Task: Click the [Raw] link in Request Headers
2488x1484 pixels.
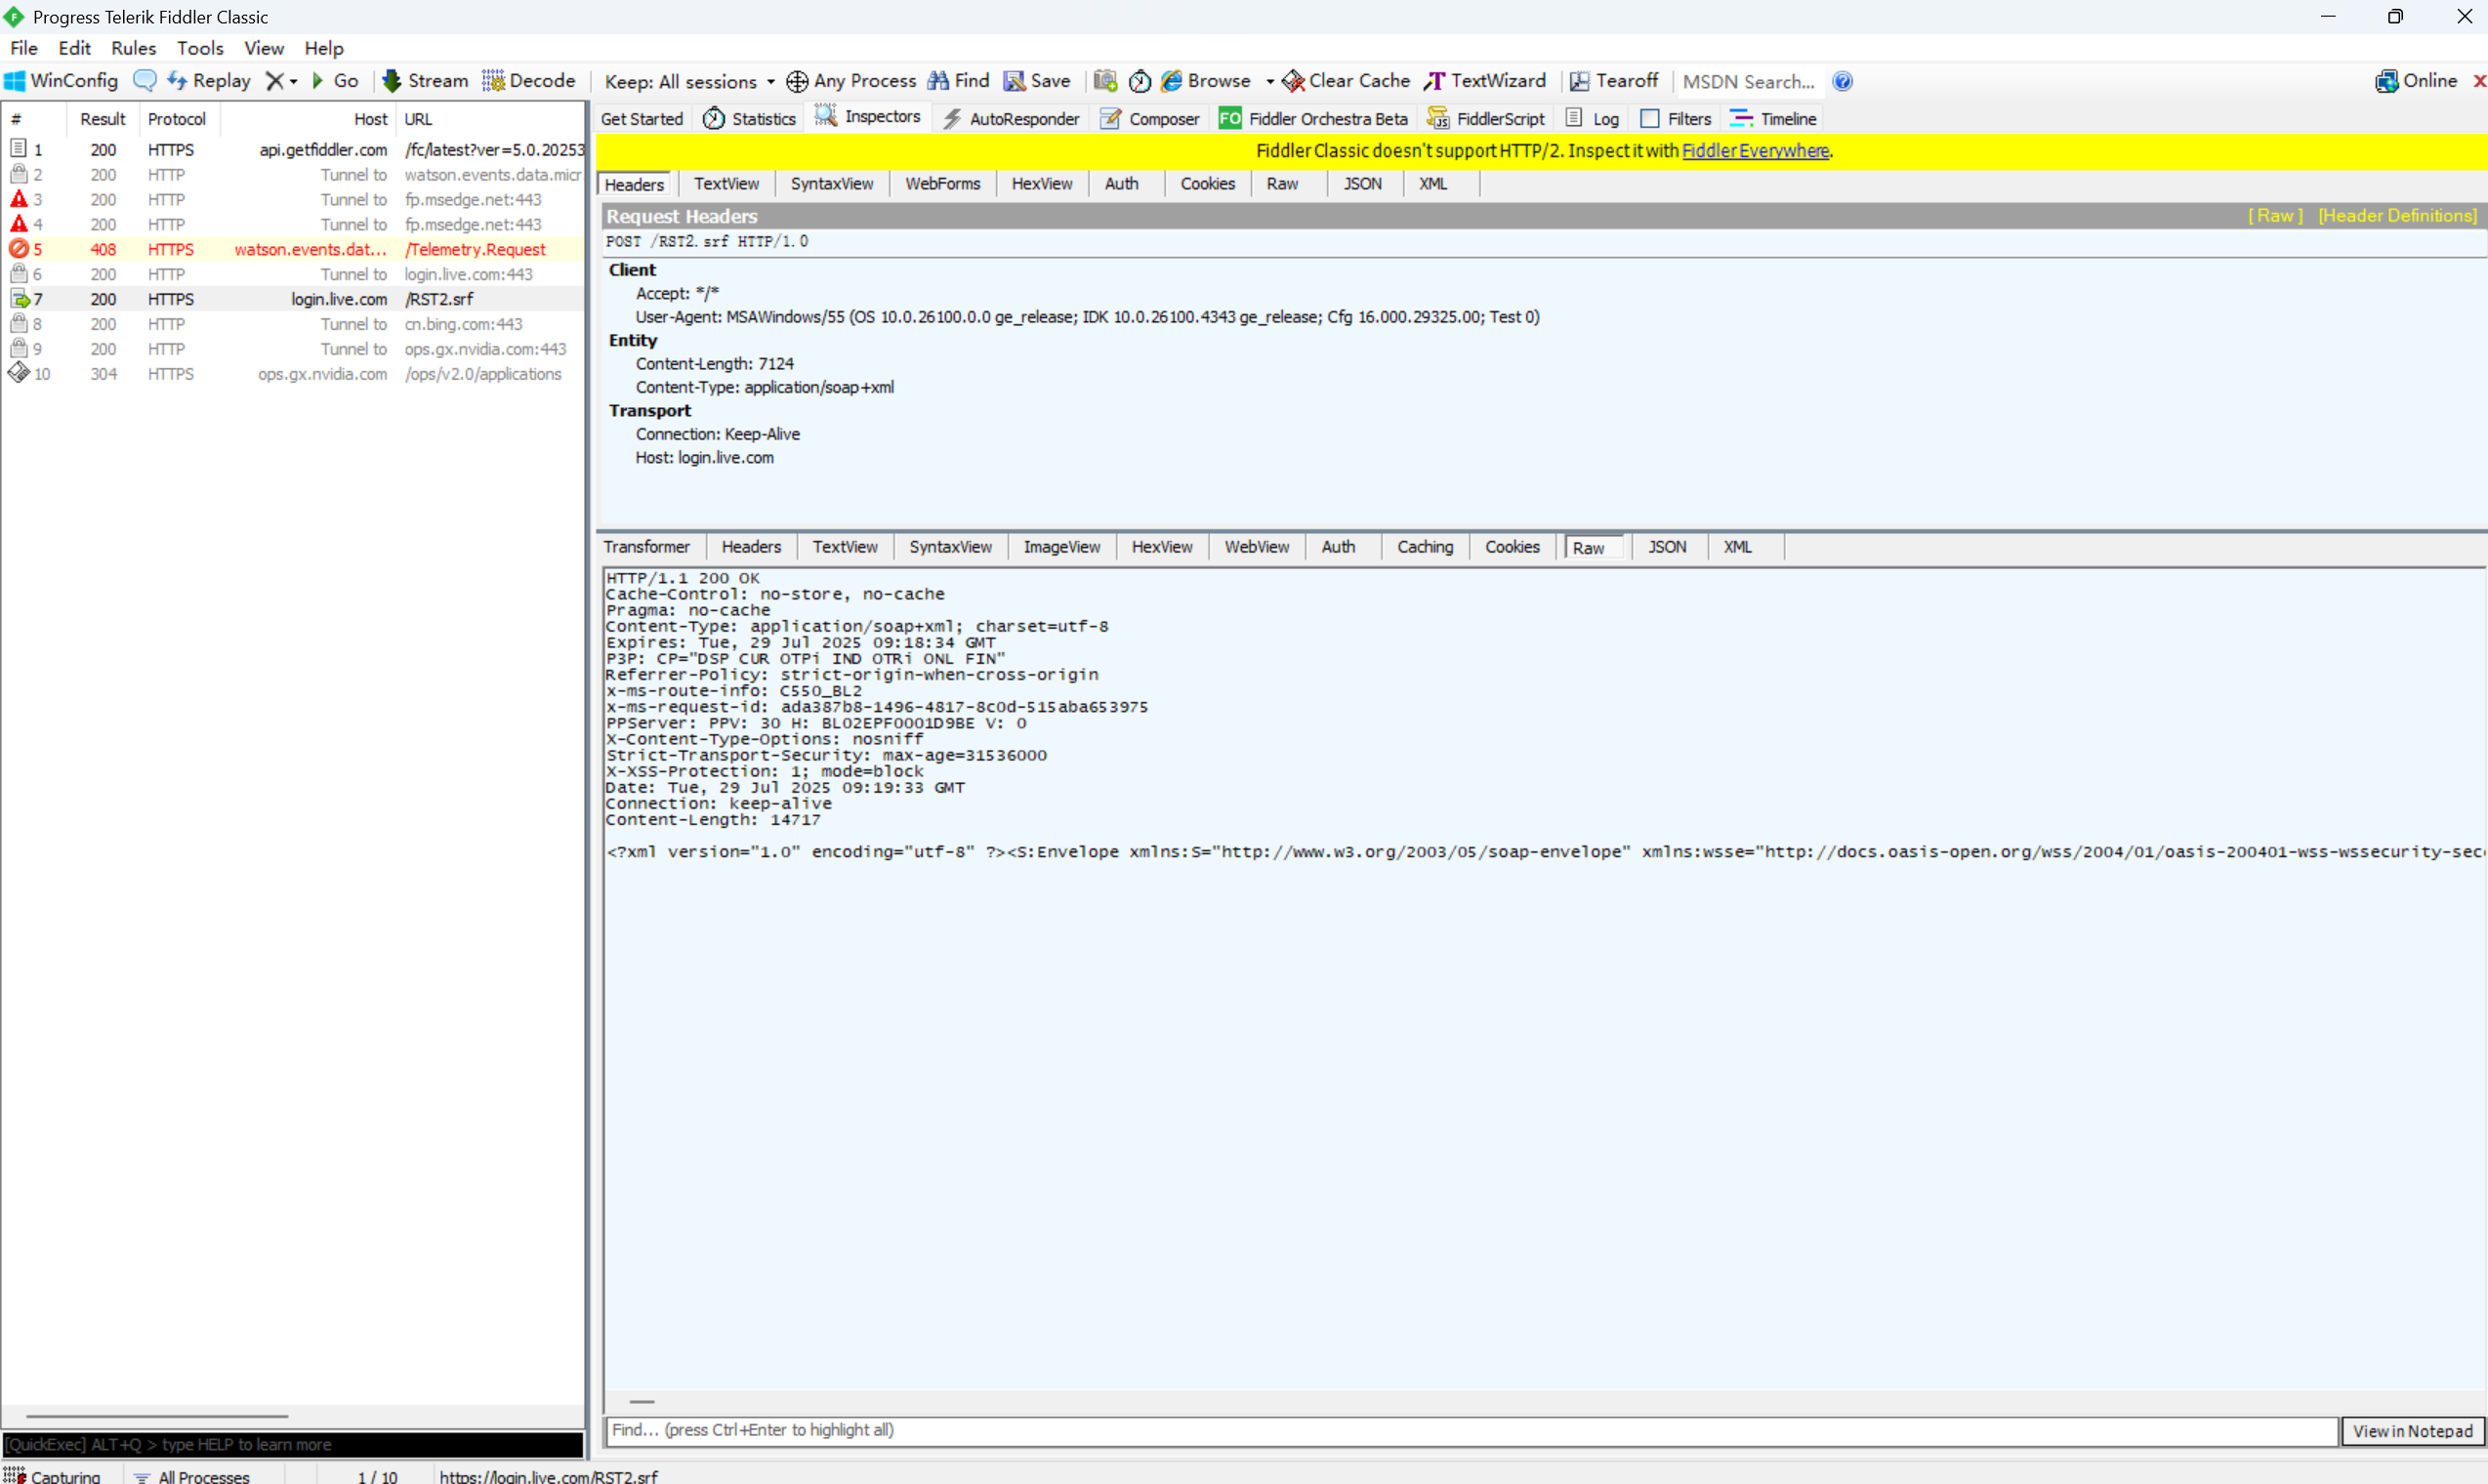Action: 2275,216
